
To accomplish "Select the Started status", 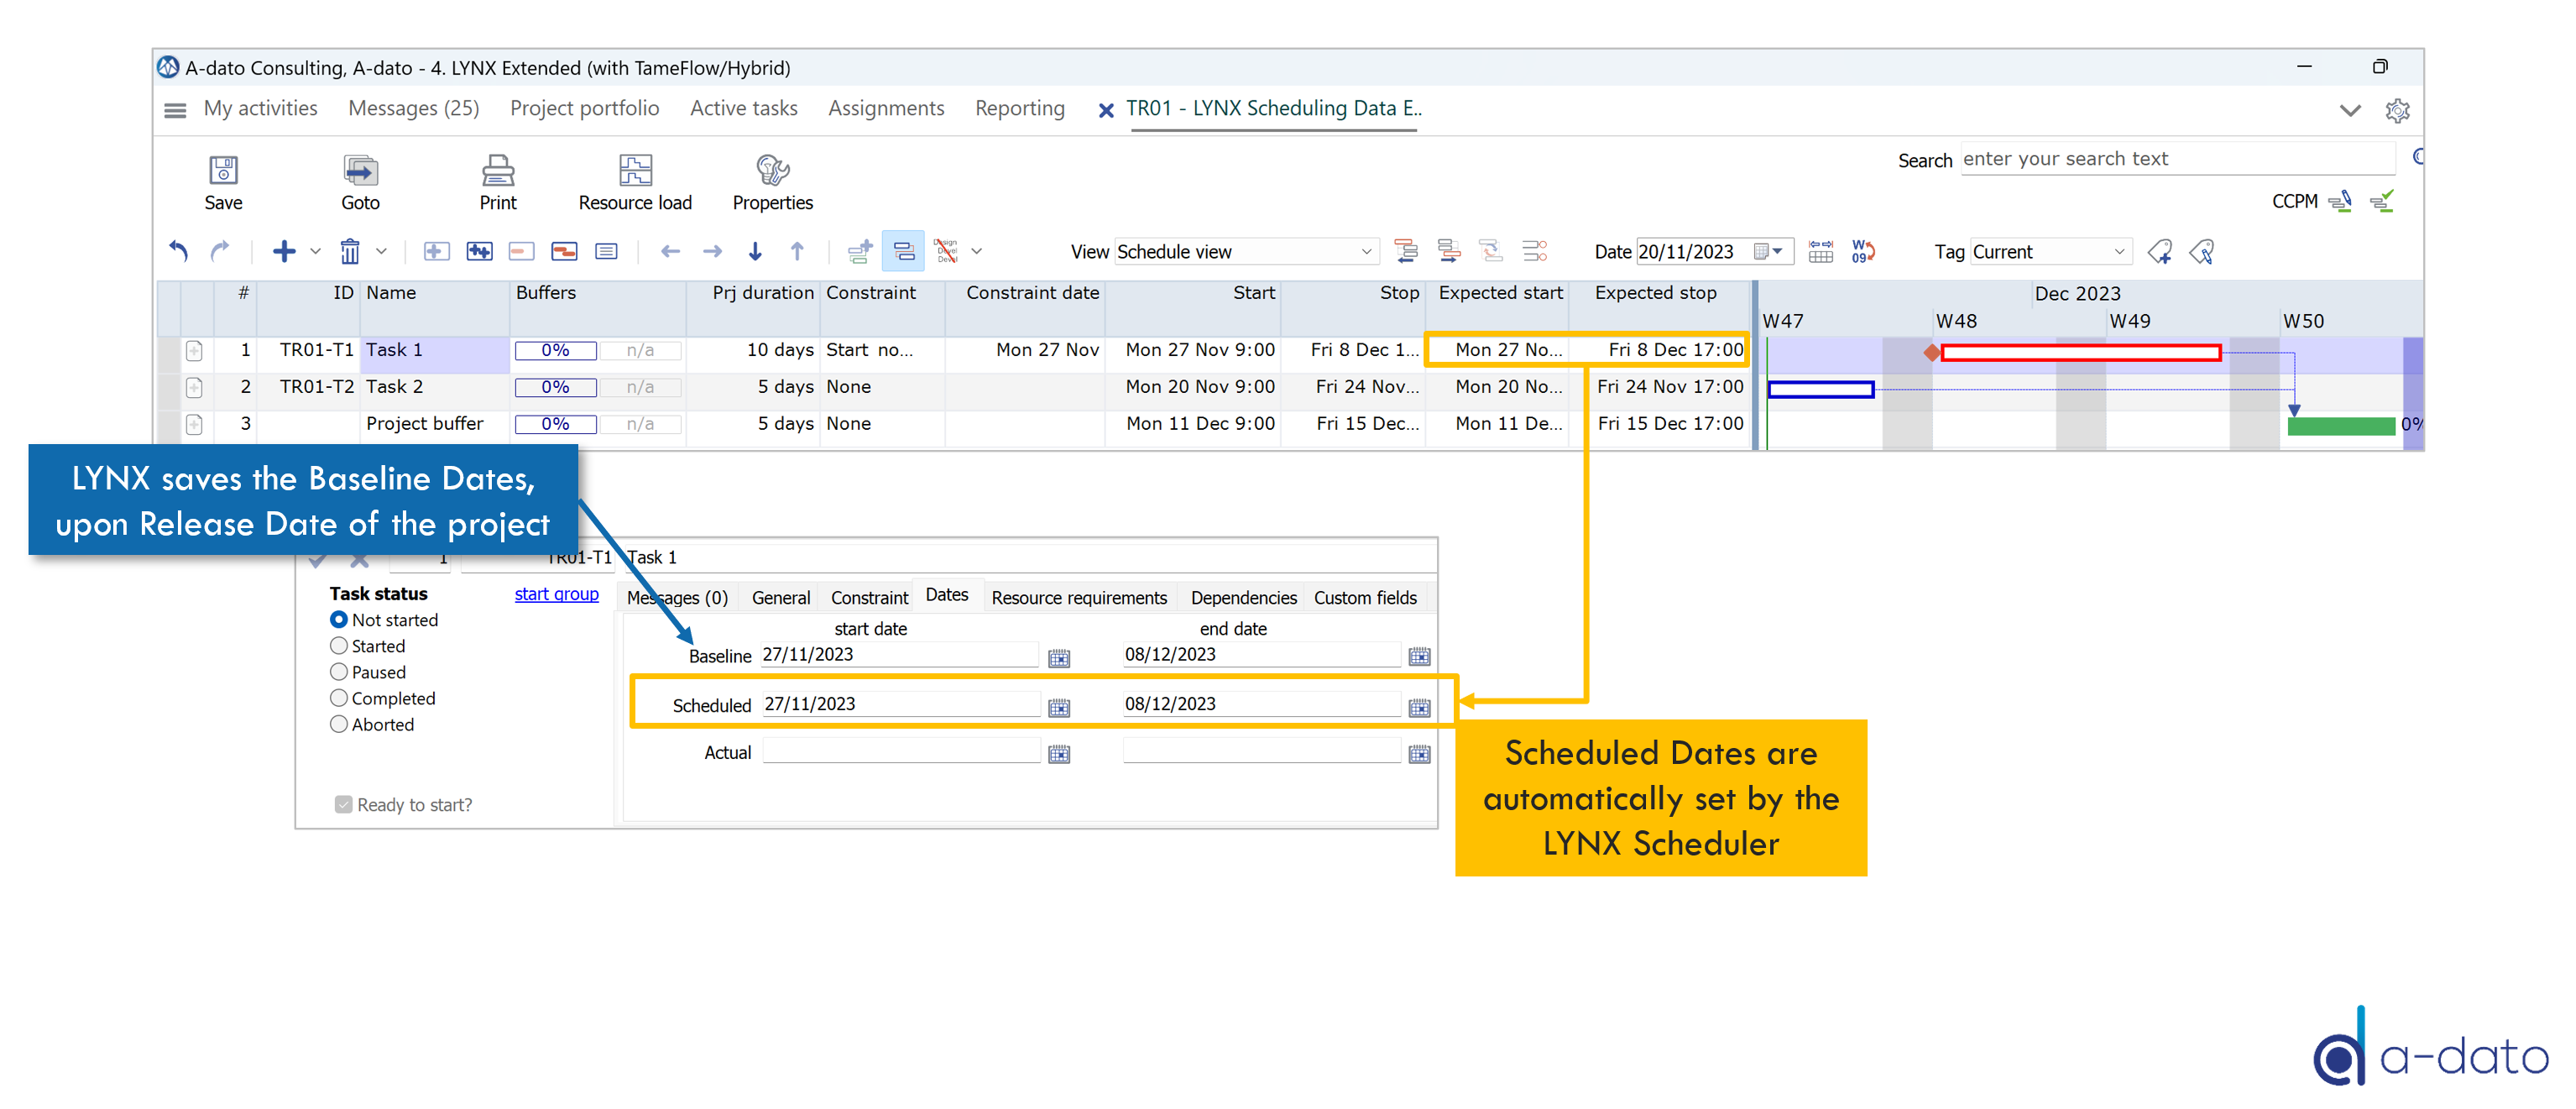I will pos(339,646).
